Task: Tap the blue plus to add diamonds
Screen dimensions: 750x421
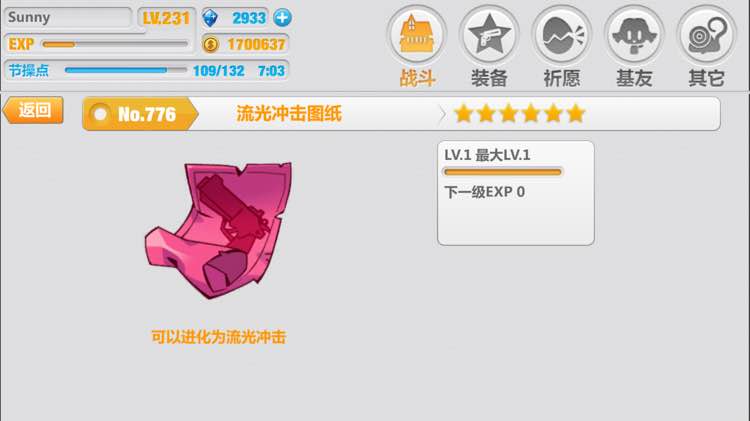Action: coord(282,18)
